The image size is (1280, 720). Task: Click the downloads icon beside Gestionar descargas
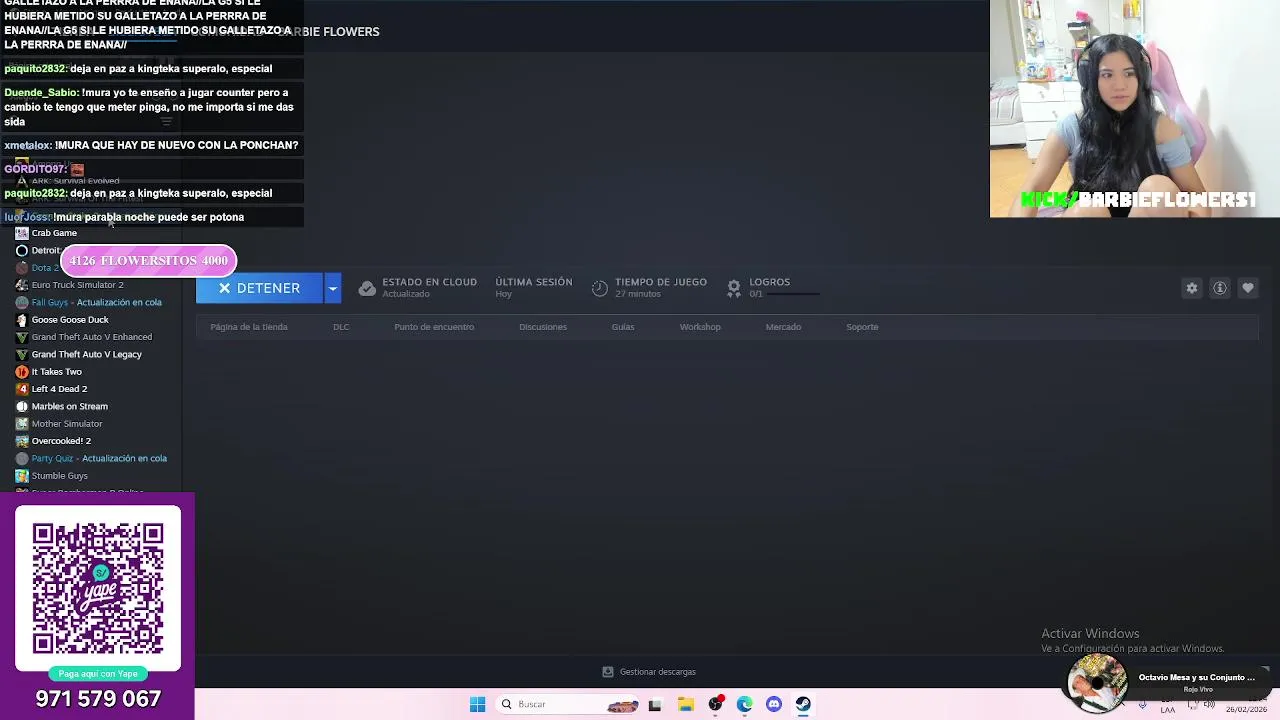(607, 672)
